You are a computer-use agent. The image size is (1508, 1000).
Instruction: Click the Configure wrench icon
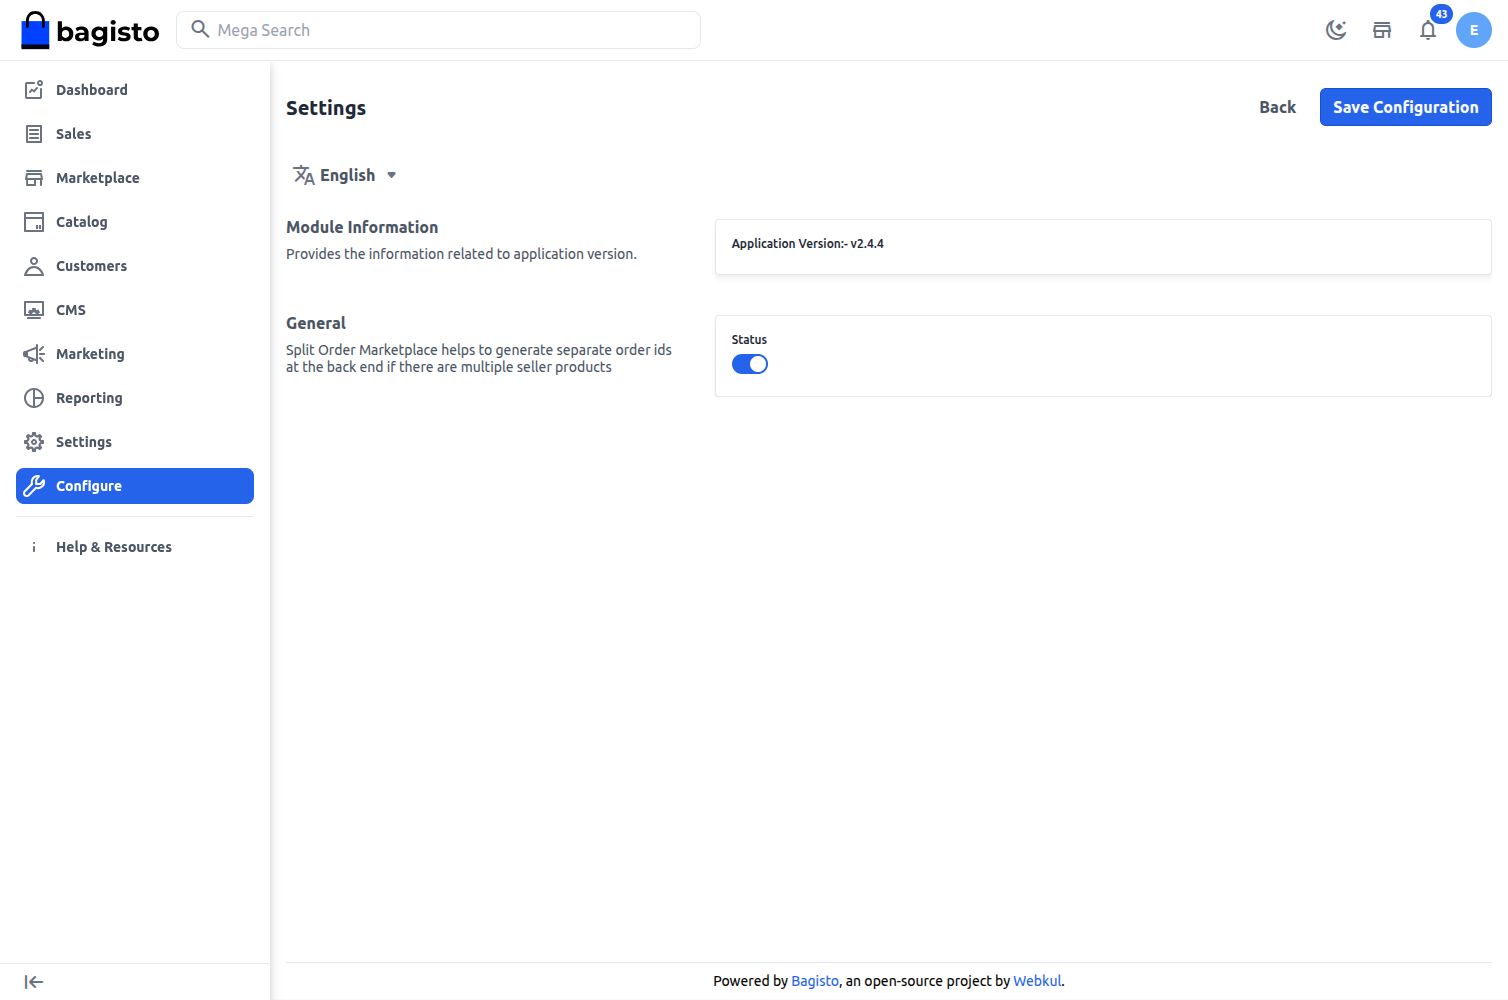coord(34,486)
